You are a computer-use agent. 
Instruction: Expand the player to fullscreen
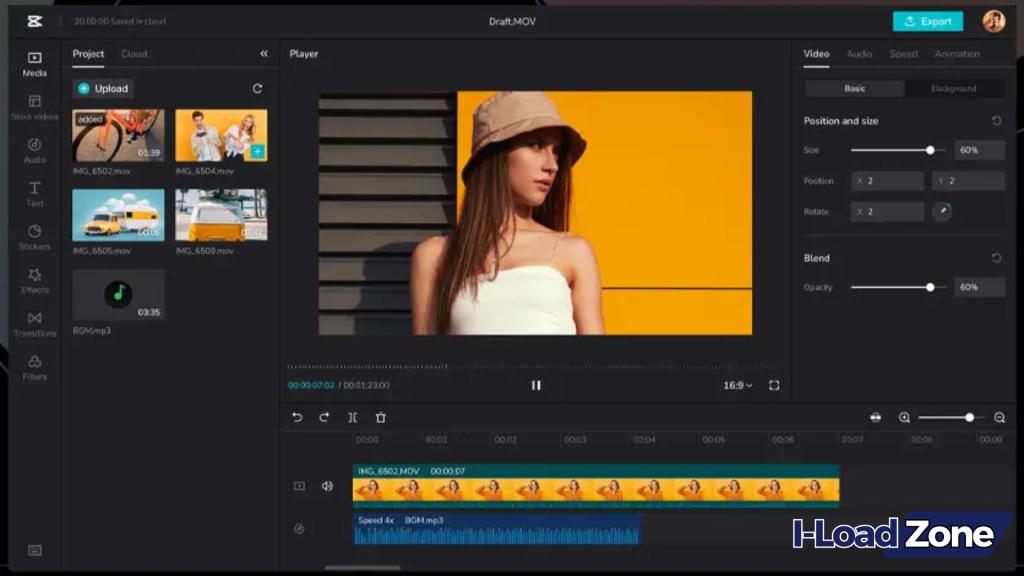pyautogui.click(x=774, y=384)
